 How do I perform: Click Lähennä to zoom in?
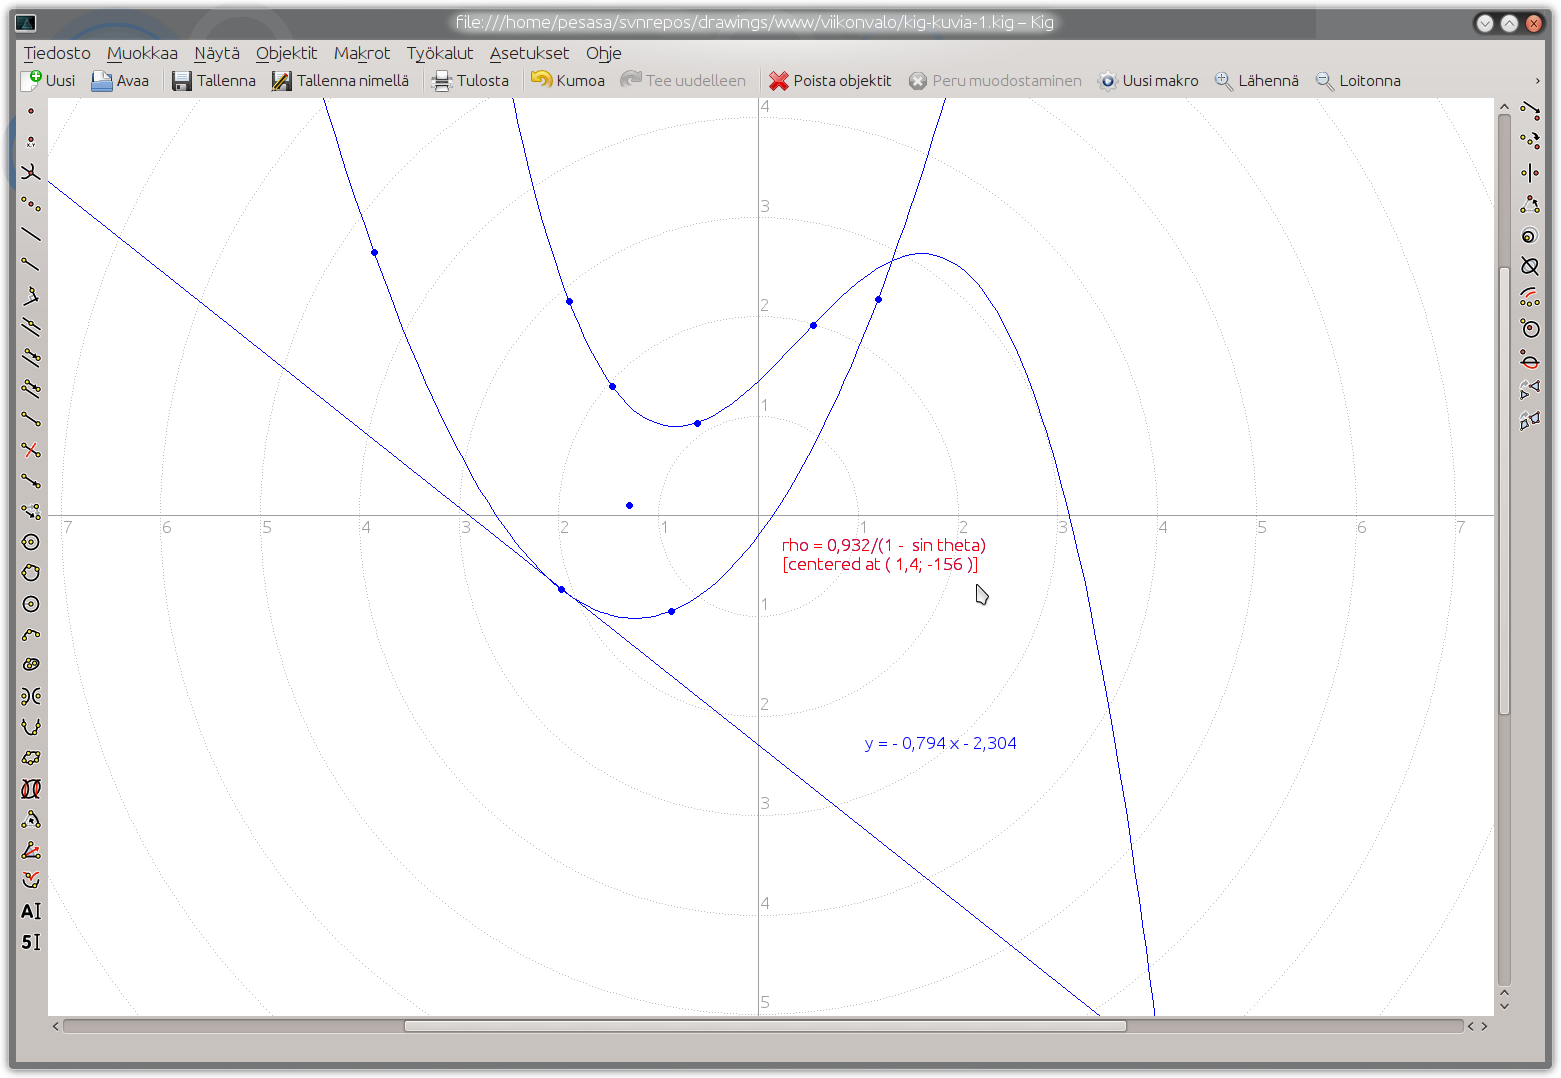coord(1257,81)
